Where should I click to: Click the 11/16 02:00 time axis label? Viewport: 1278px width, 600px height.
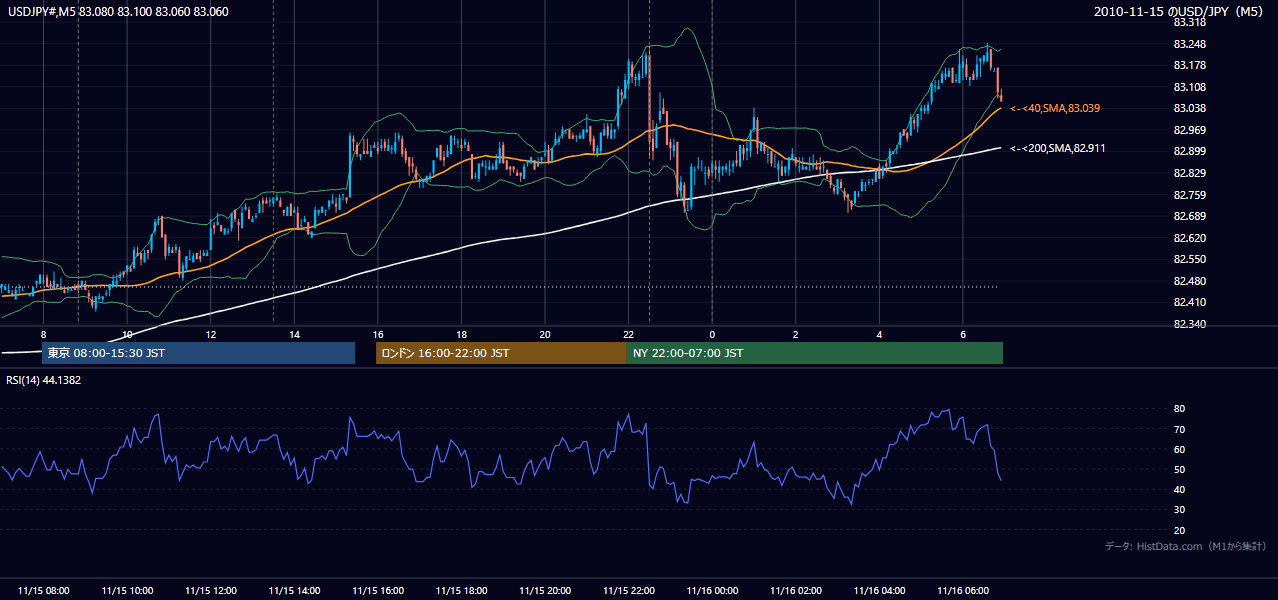[x=796, y=591]
